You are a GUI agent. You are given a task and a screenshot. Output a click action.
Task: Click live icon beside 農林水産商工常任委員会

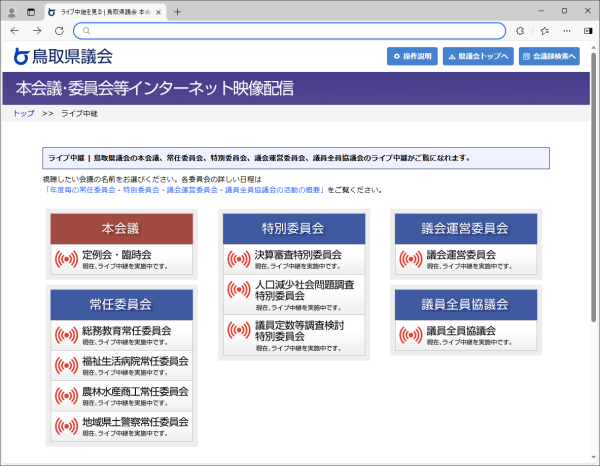tap(67, 396)
